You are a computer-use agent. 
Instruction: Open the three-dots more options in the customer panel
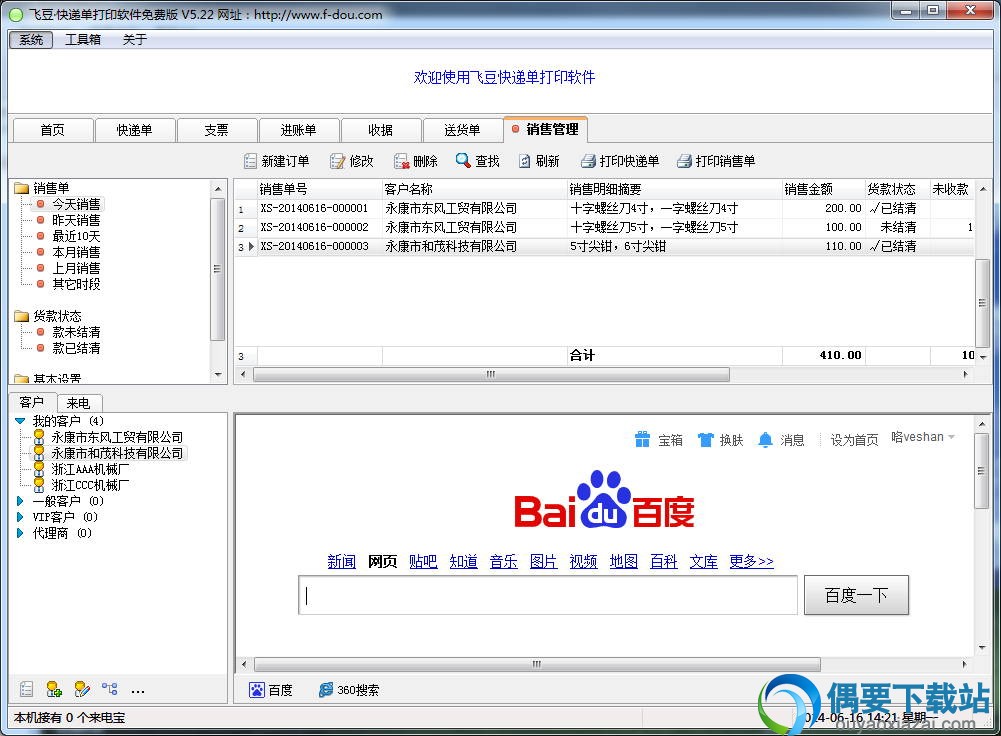click(x=137, y=691)
